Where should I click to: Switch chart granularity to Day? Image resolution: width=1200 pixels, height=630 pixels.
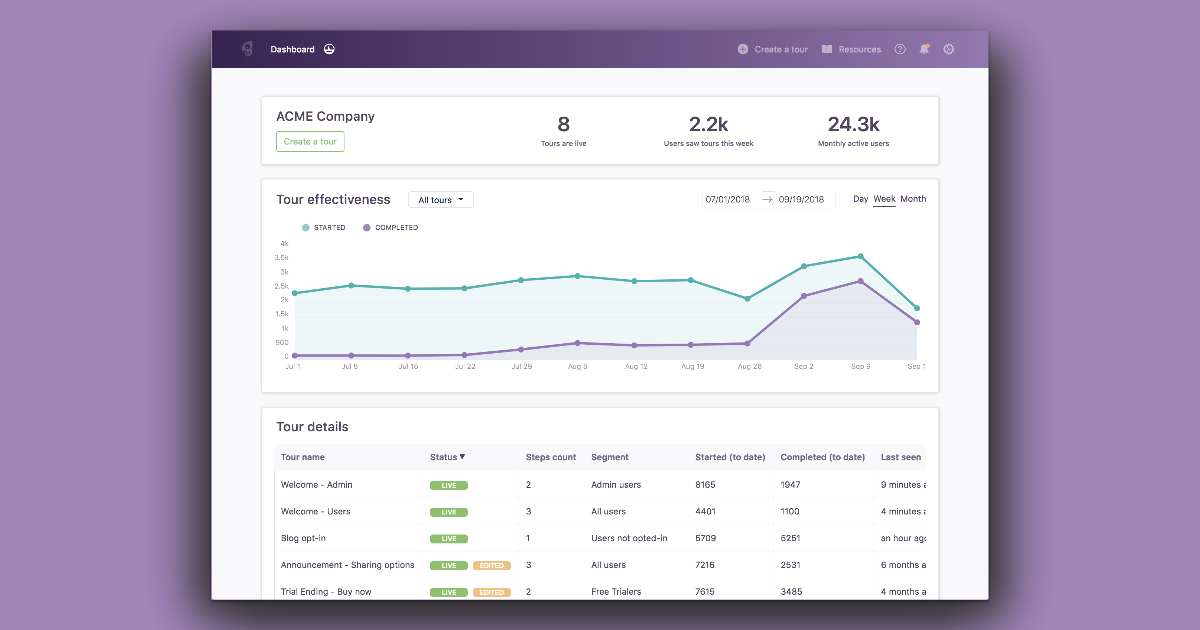860,199
